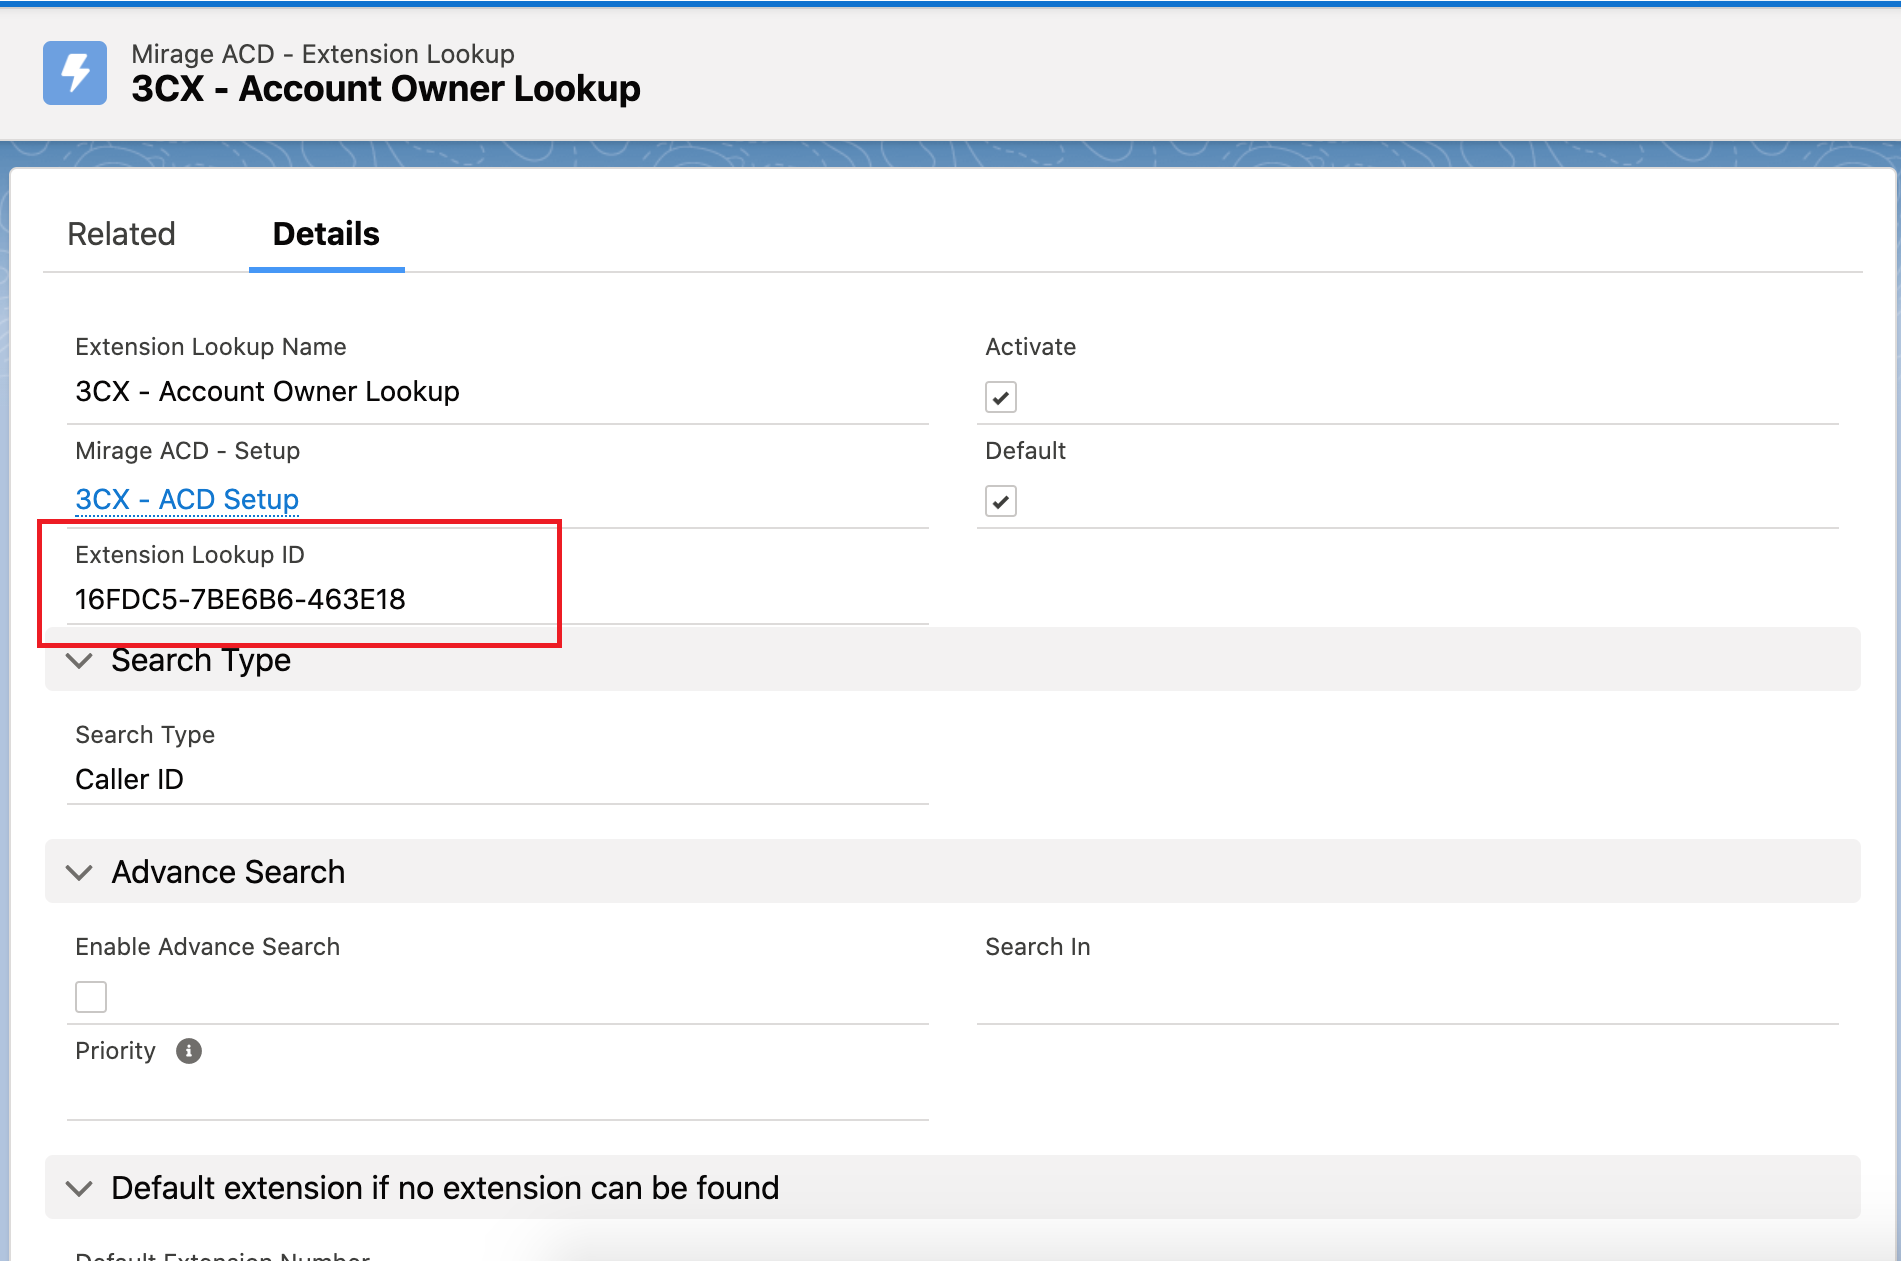Click the Extension Lookup ID value 16FDC5-7BE6B6-463E18
This screenshot has height=1261, width=1901.
click(x=240, y=599)
